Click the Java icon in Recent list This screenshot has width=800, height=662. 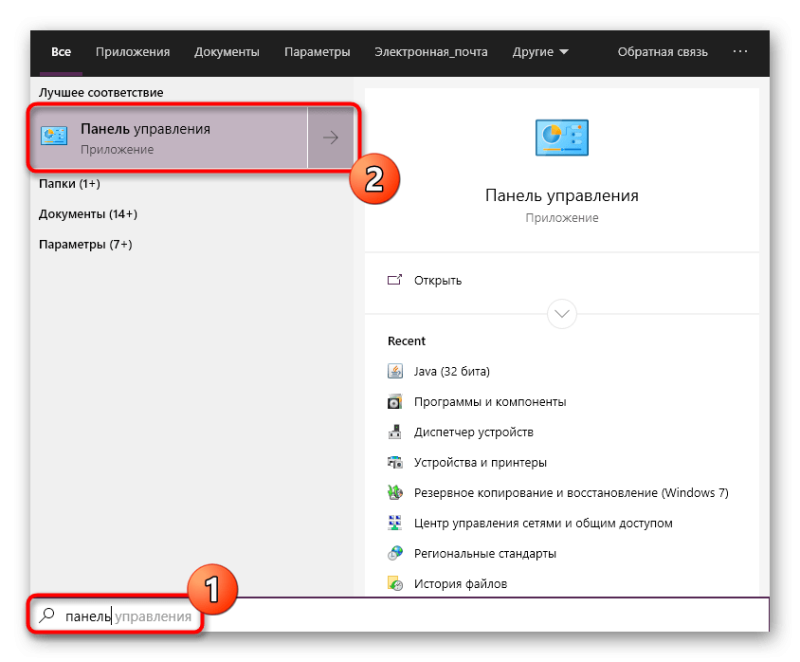pos(395,371)
